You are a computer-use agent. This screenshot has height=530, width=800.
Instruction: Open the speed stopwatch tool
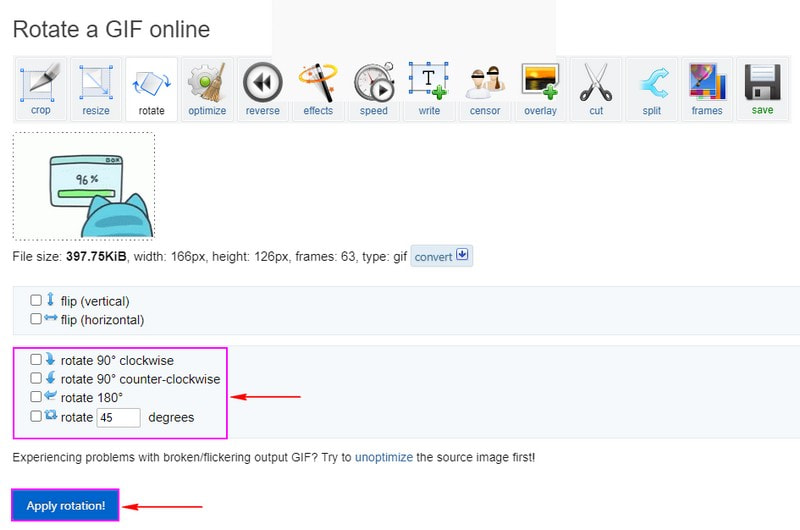point(374,88)
